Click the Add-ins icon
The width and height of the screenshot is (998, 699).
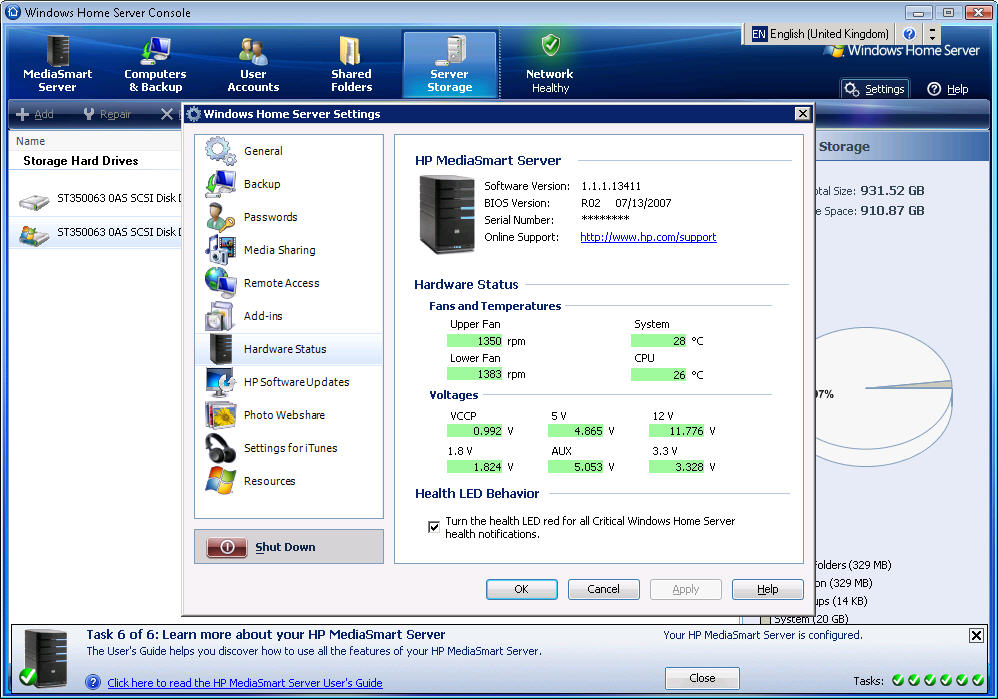pyautogui.click(x=220, y=316)
